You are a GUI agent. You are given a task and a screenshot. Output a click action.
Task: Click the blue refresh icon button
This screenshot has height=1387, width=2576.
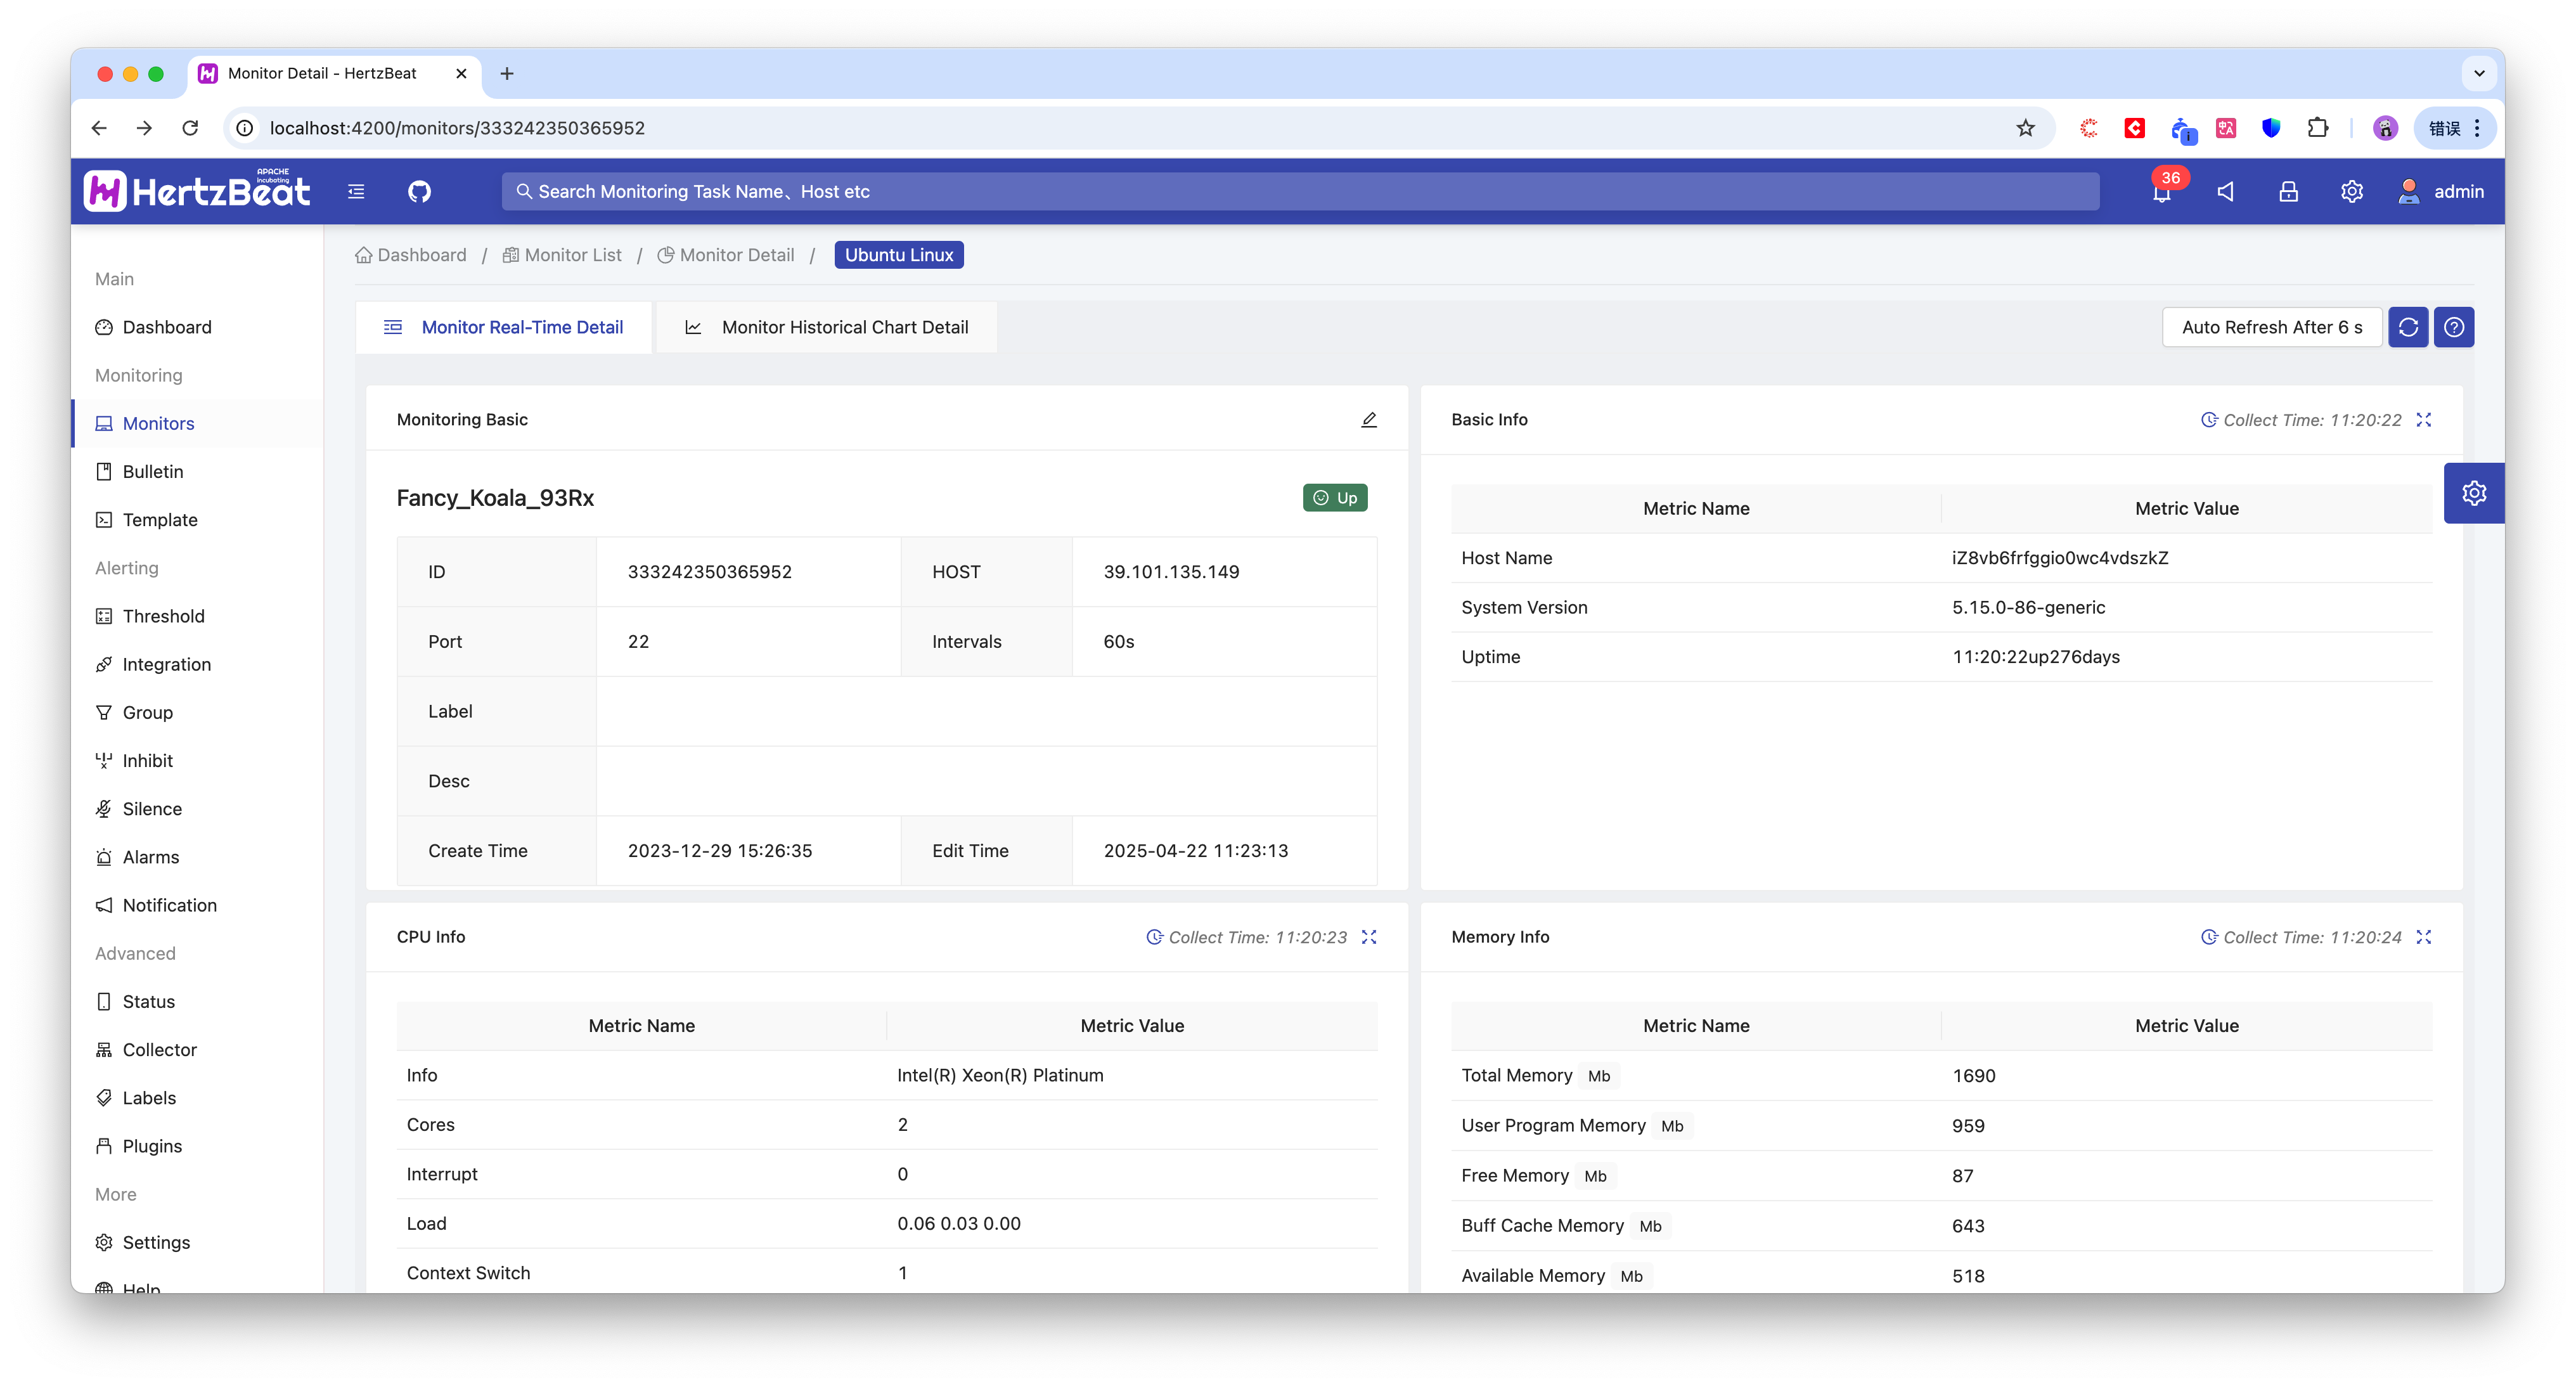tap(2408, 327)
